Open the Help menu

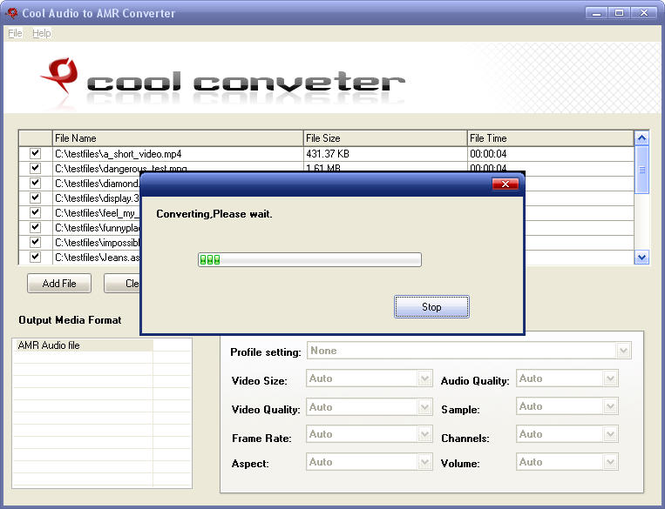point(42,33)
